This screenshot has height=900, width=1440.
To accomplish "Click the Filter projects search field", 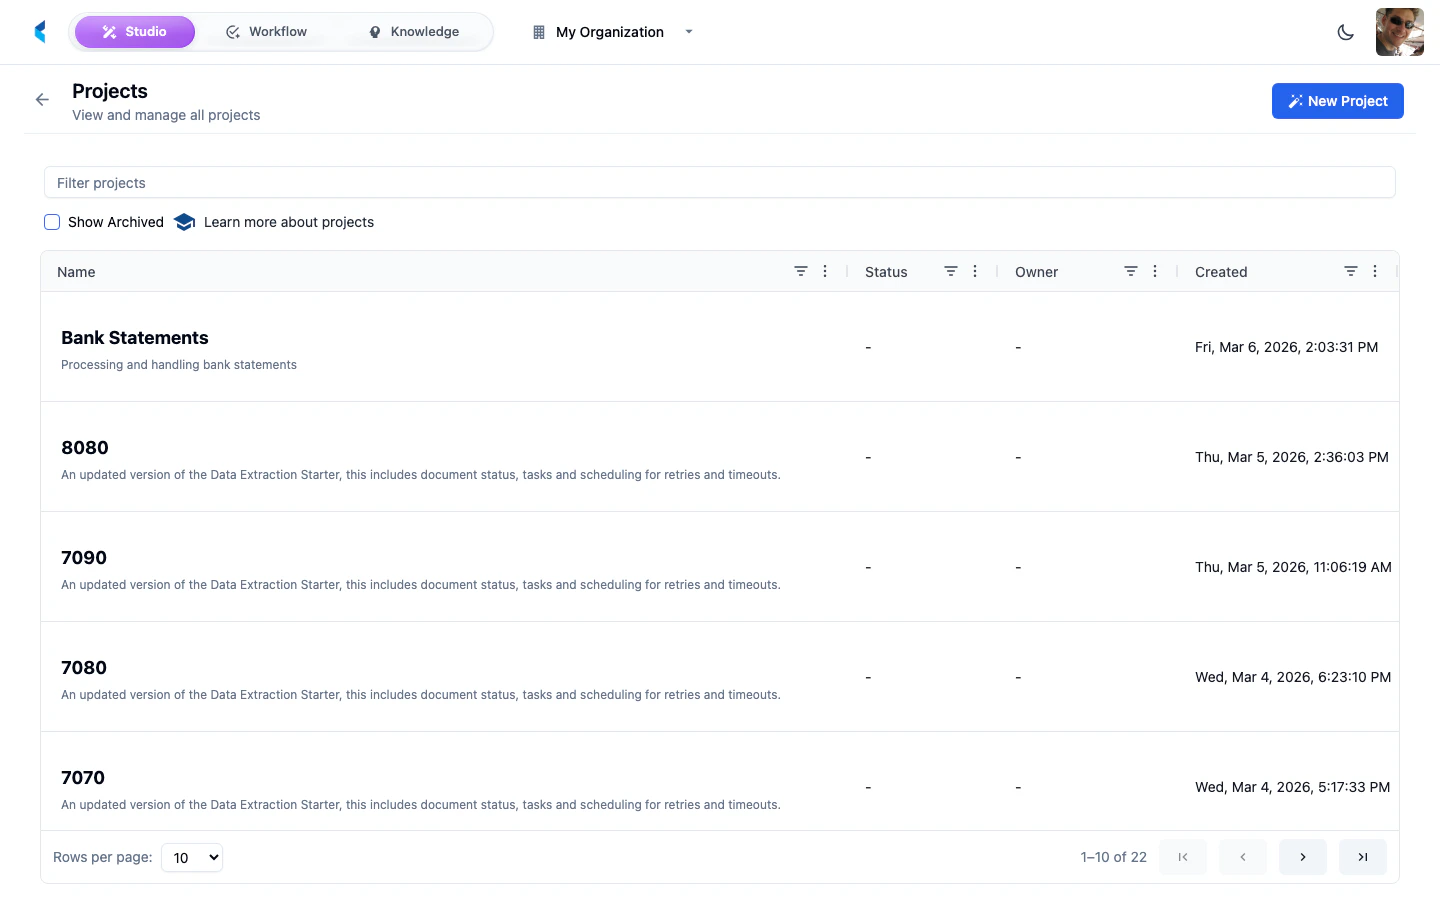I will point(718,182).
